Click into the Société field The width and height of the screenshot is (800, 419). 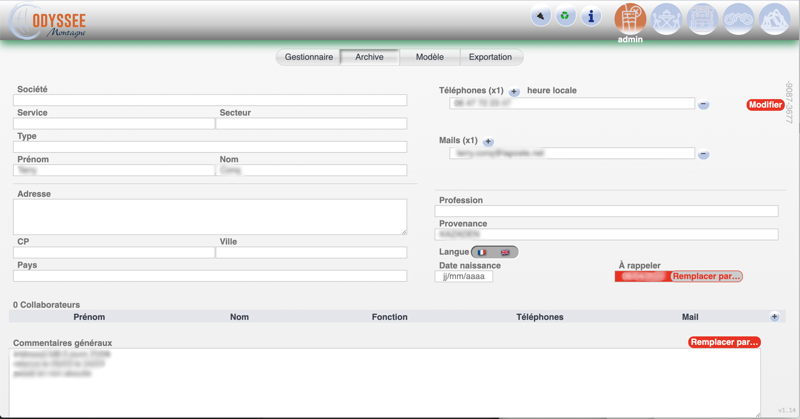210,100
